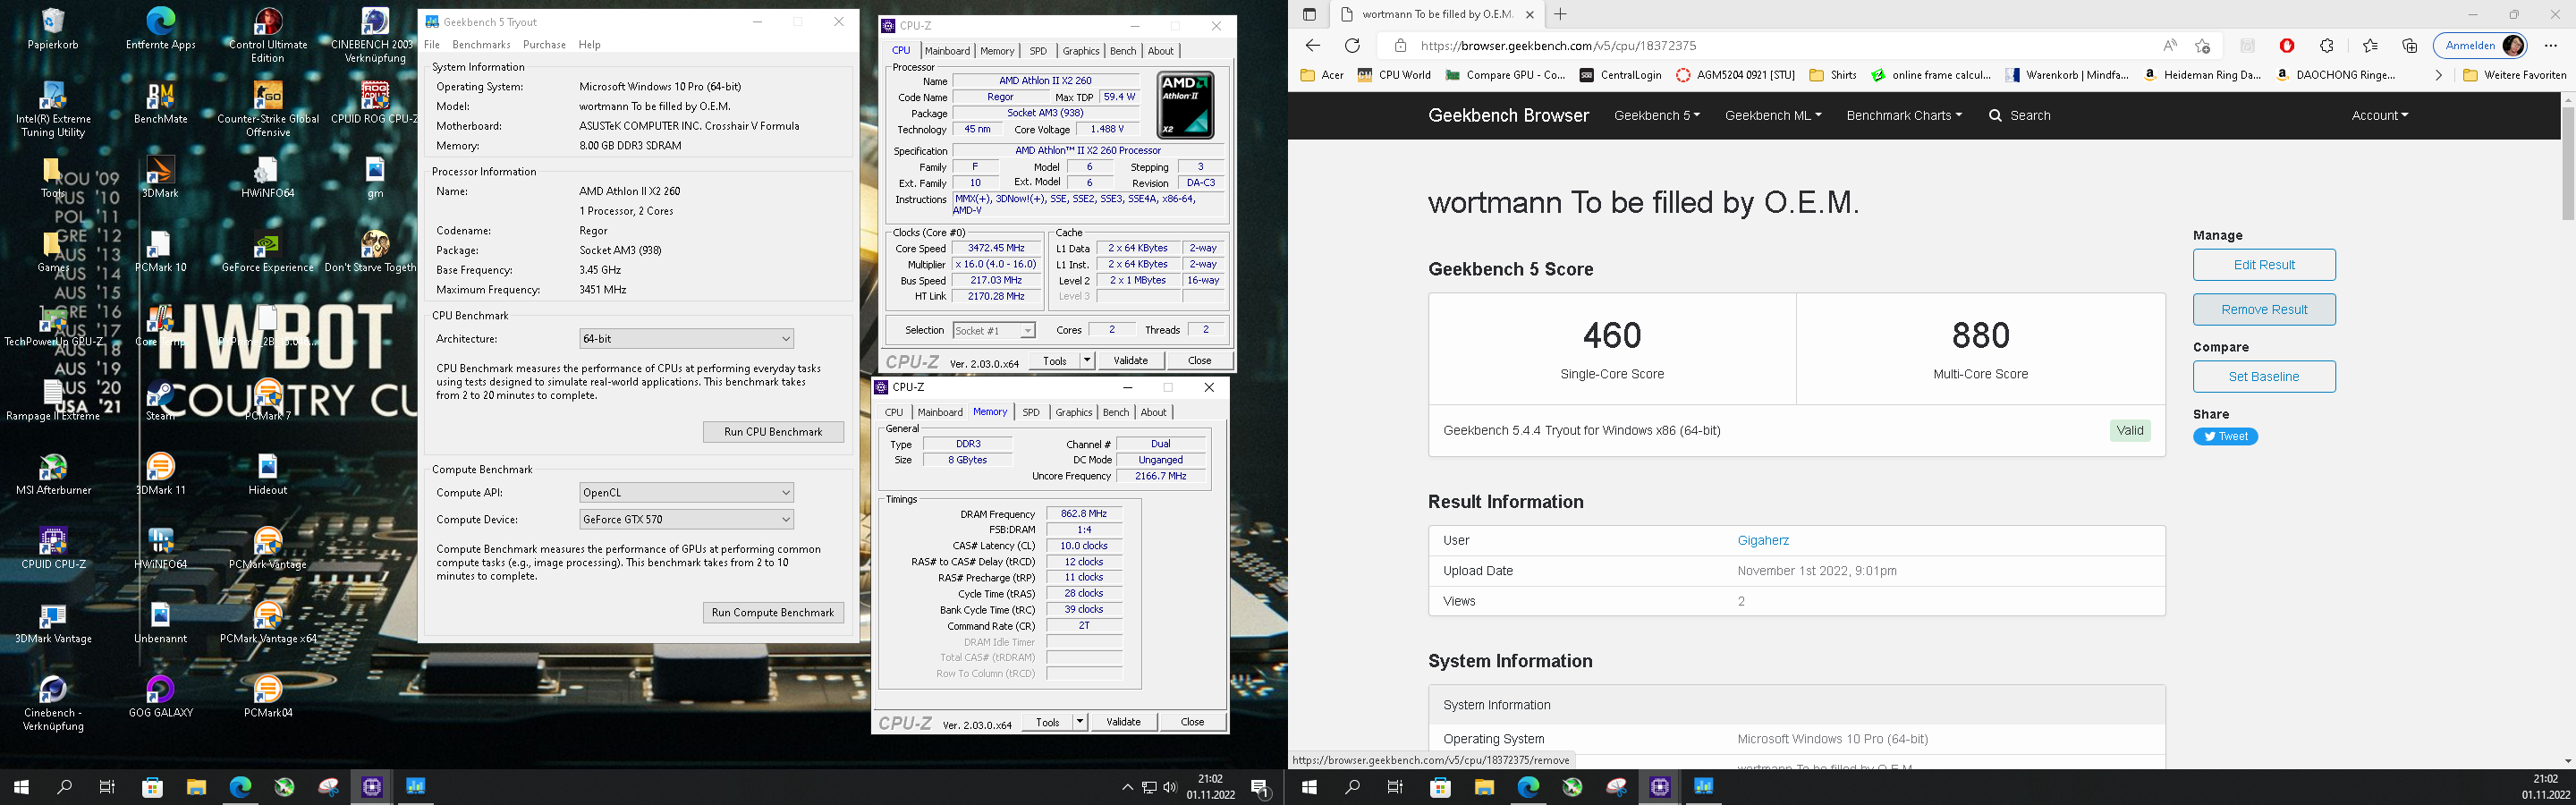
Task: Open Benchmark Charts navigation dropdown
Action: (1904, 115)
